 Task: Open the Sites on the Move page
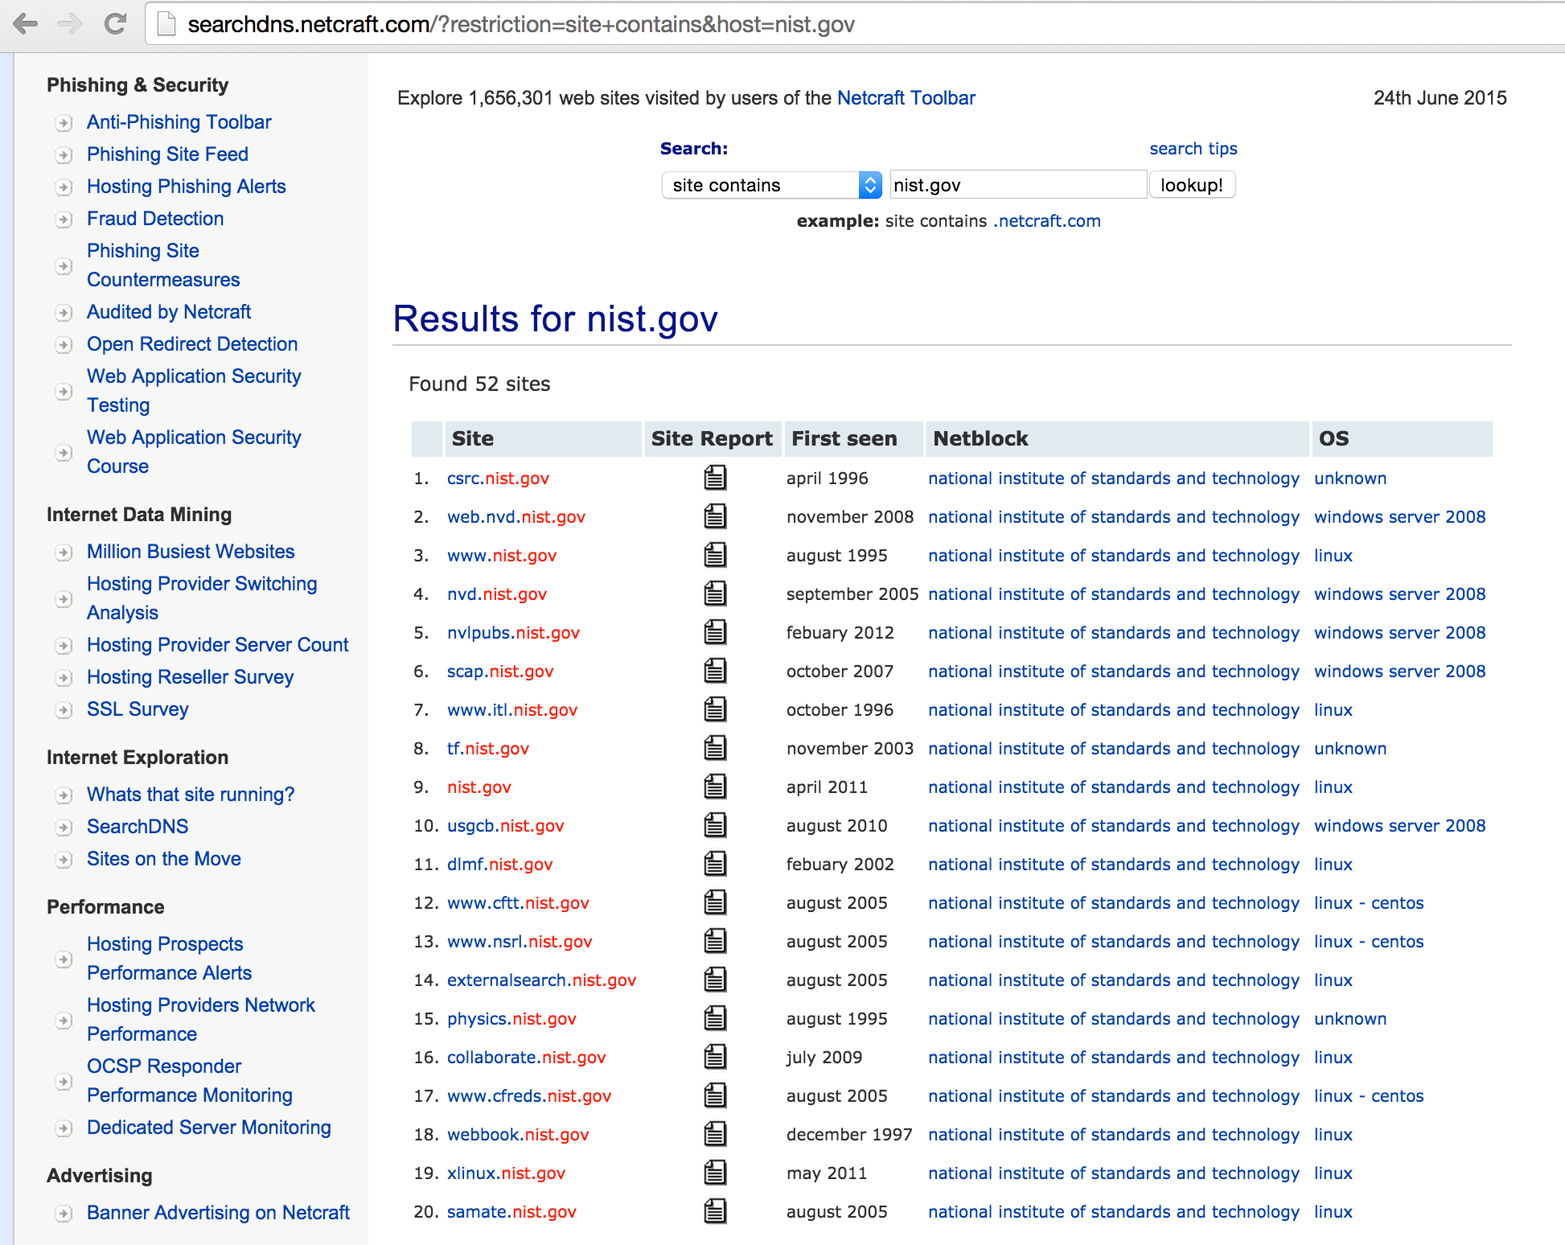pyautogui.click(x=163, y=859)
